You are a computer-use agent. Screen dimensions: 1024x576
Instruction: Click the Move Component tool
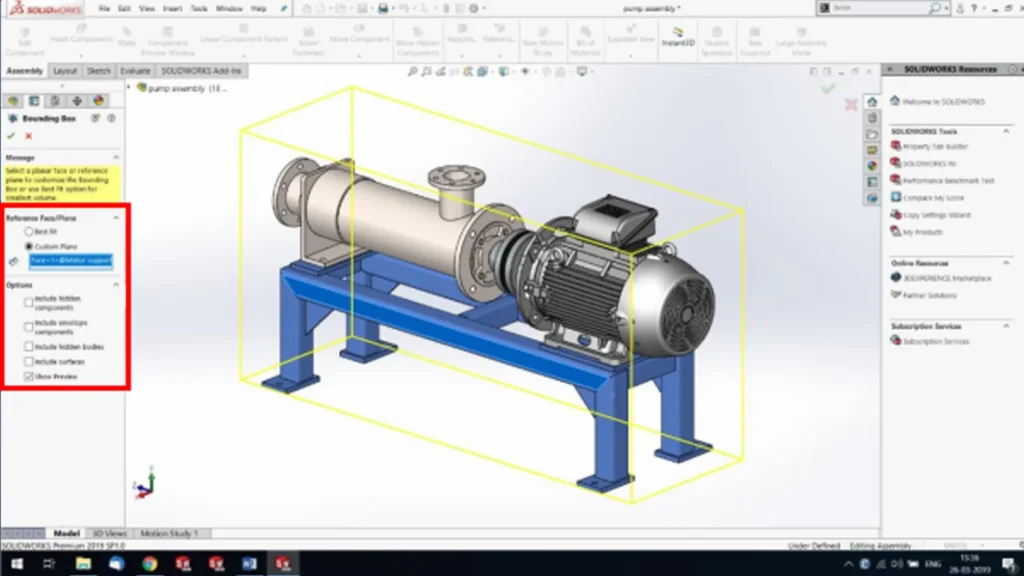[359, 34]
